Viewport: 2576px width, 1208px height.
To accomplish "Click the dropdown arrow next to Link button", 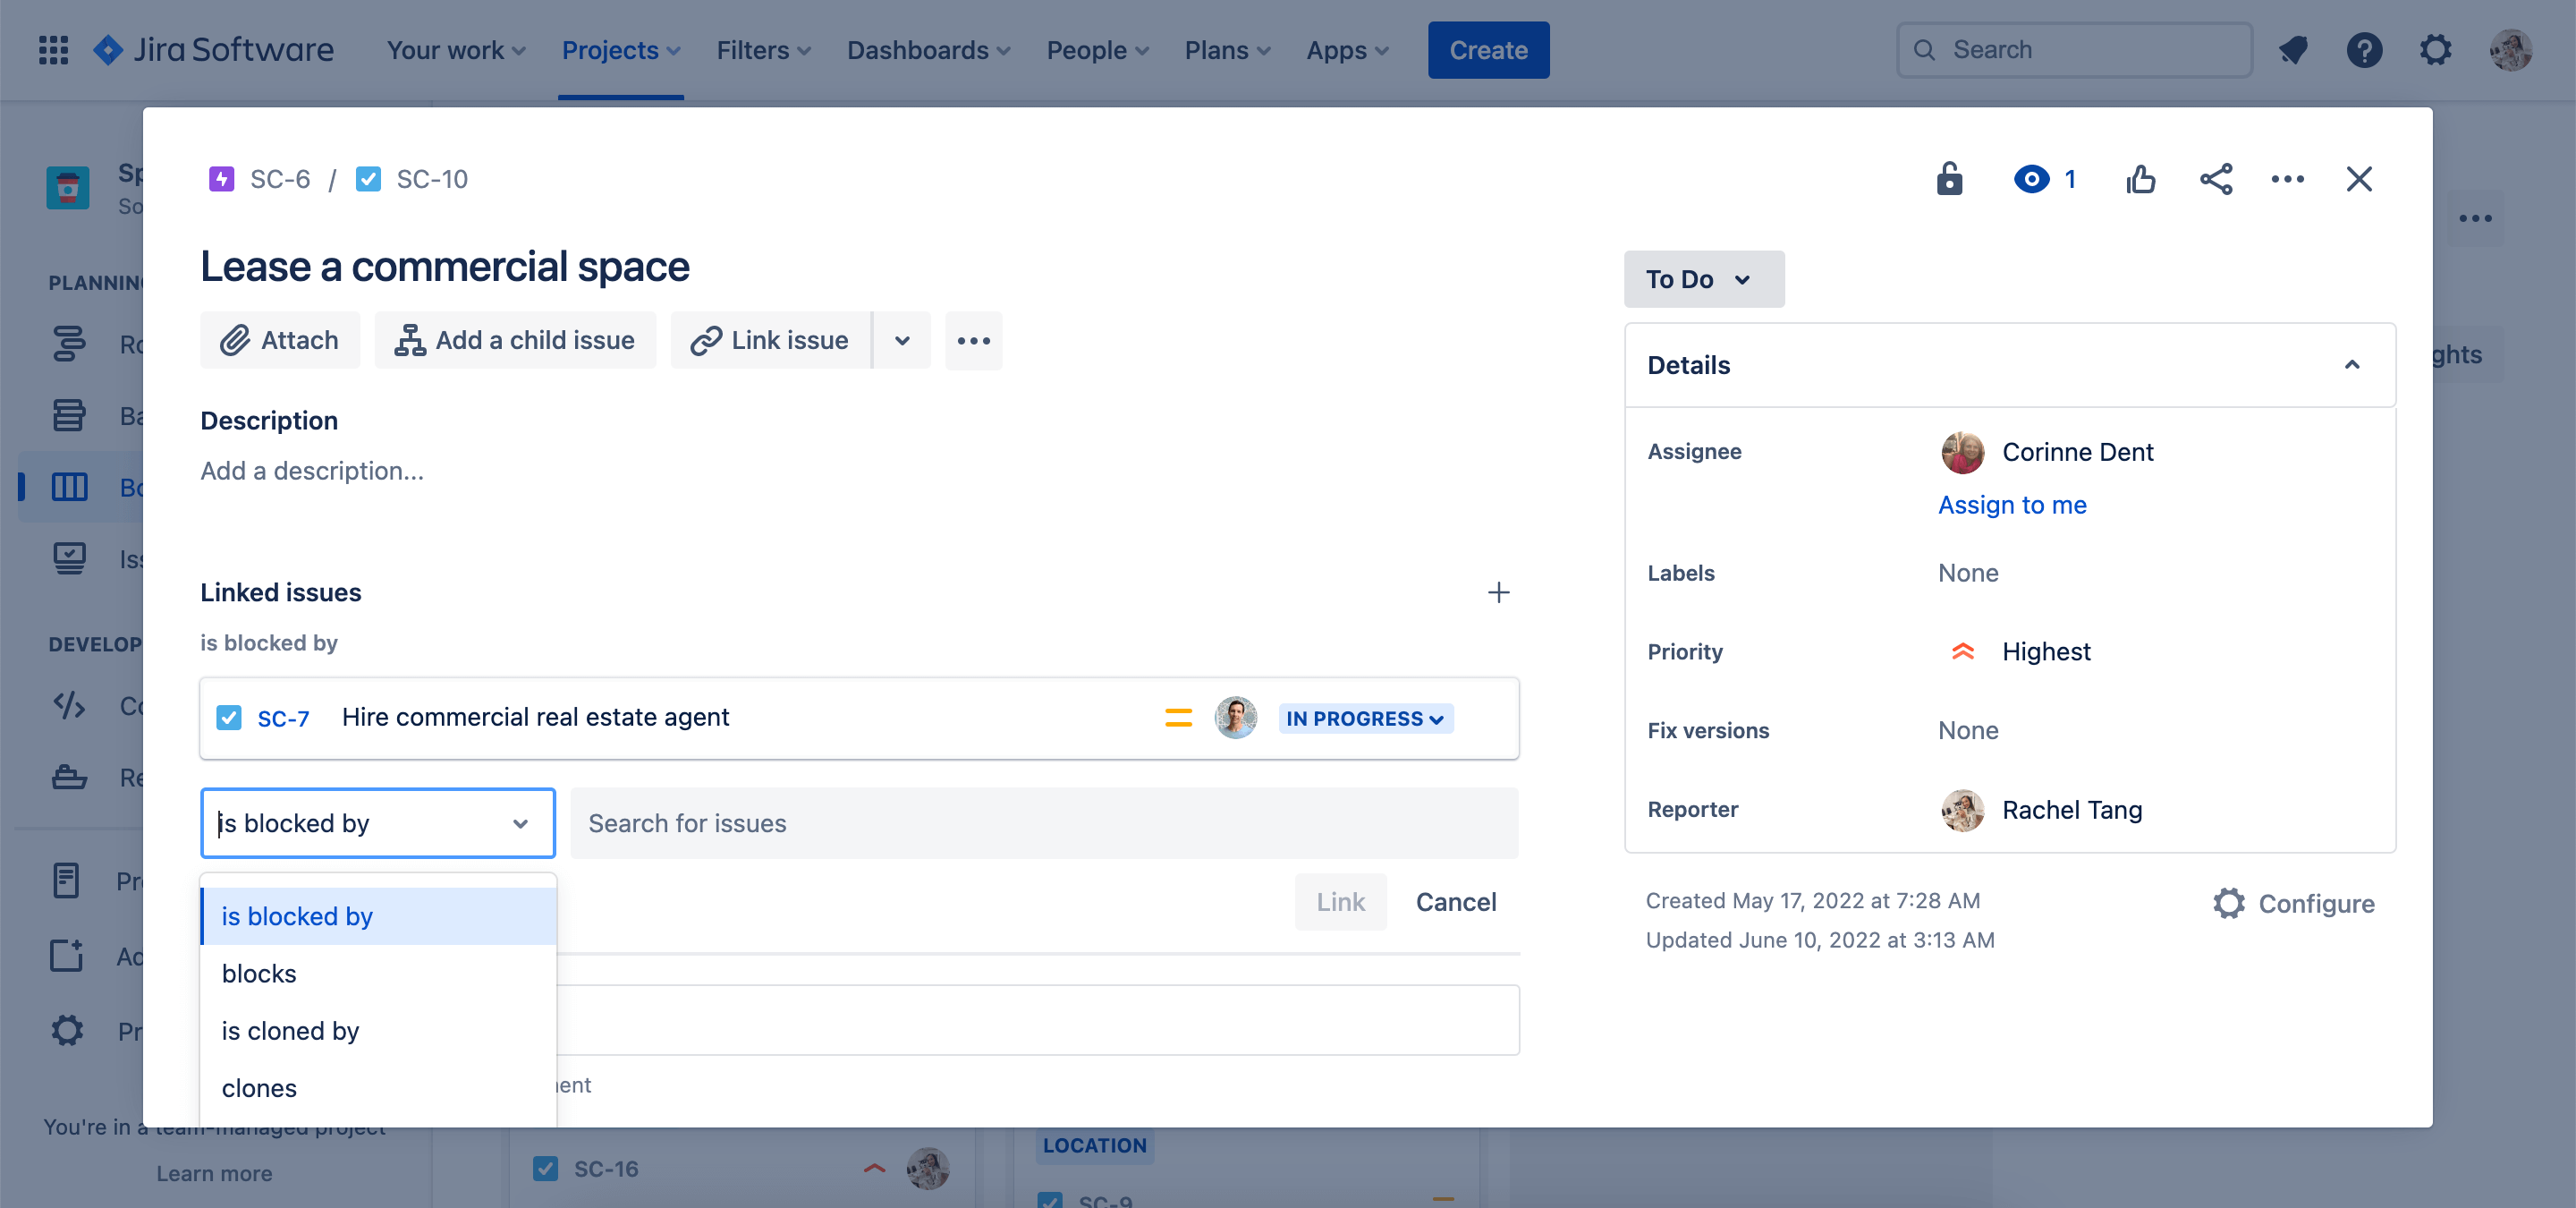I will click(x=902, y=340).
